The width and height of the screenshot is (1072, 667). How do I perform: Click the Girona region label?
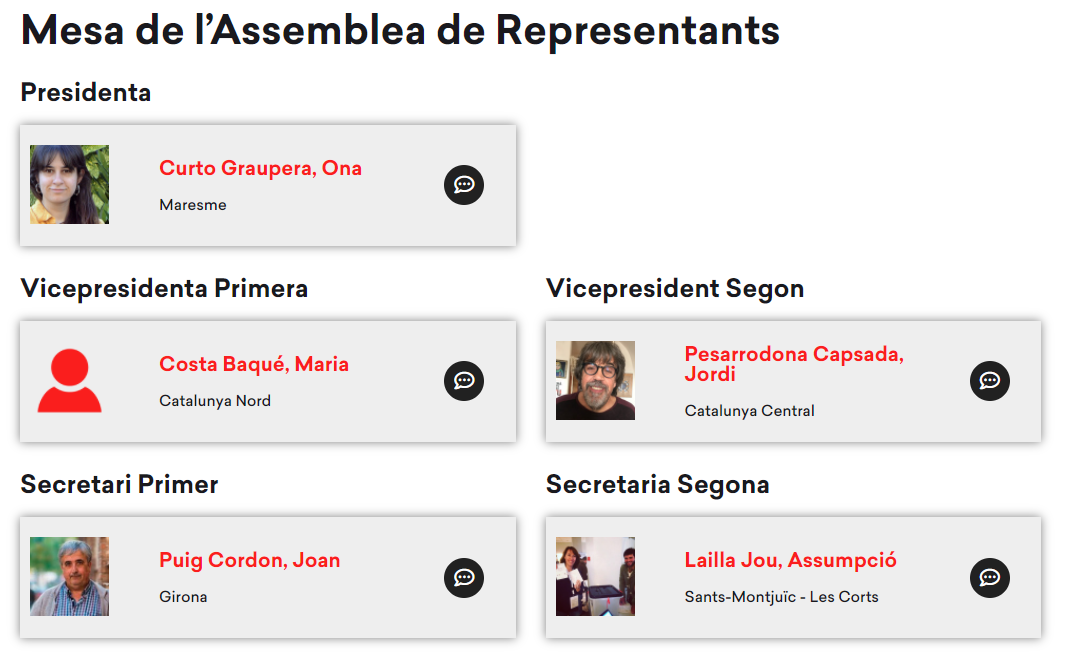(183, 597)
